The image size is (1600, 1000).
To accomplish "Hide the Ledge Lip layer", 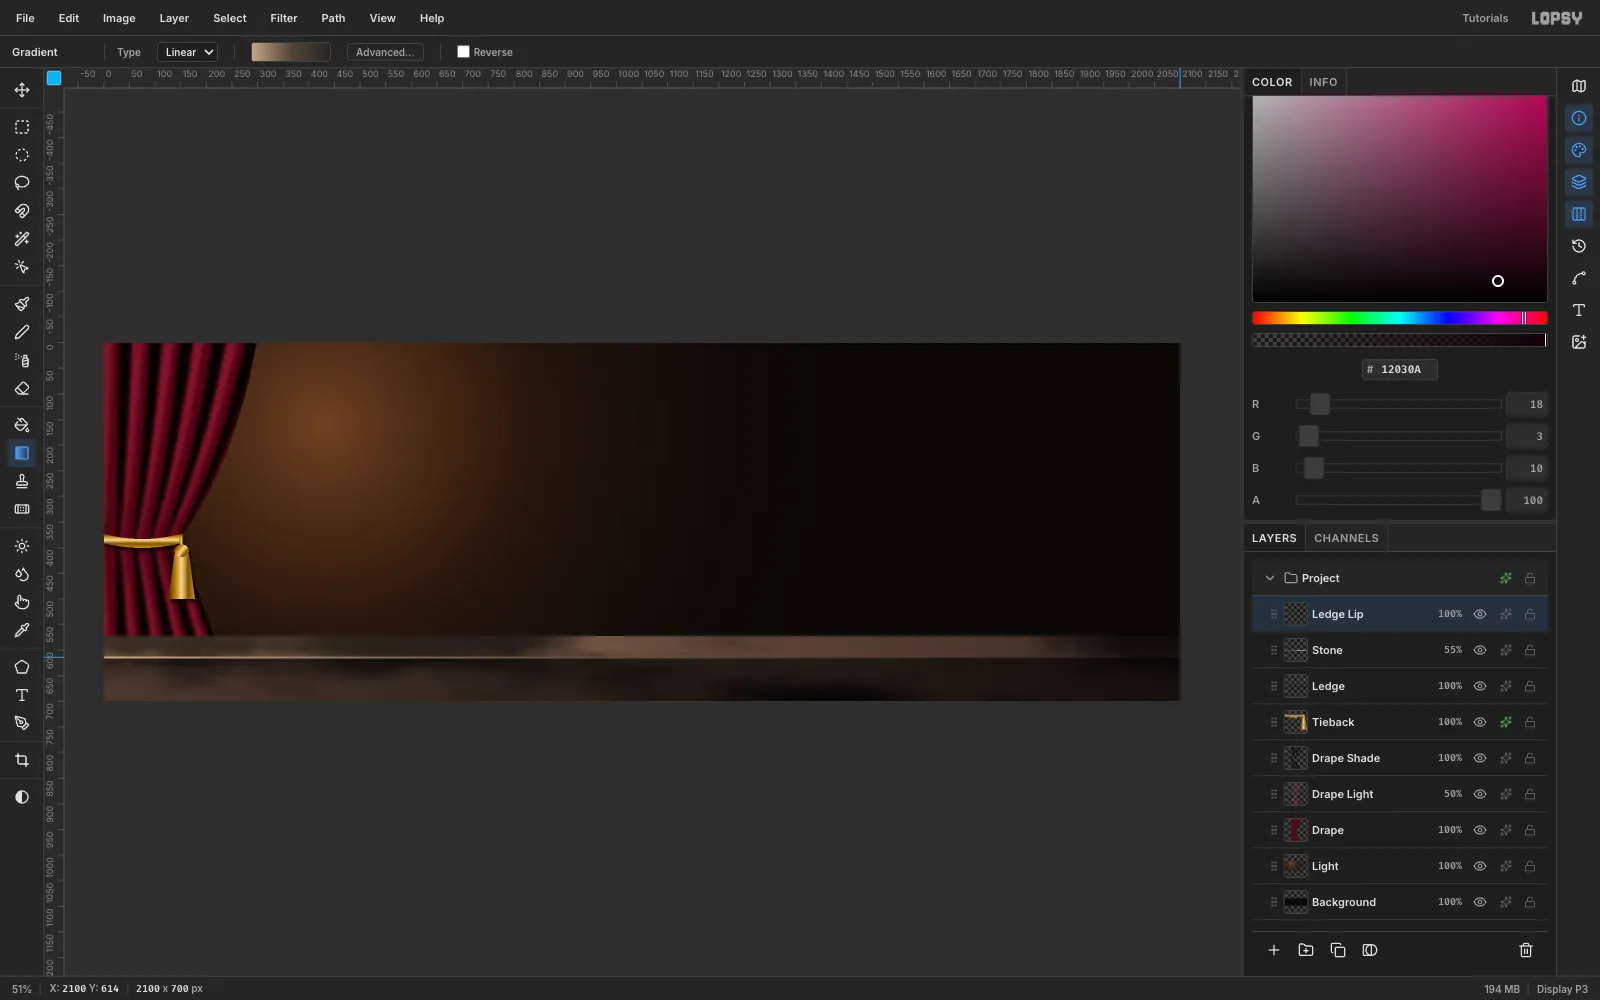I will tap(1480, 614).
